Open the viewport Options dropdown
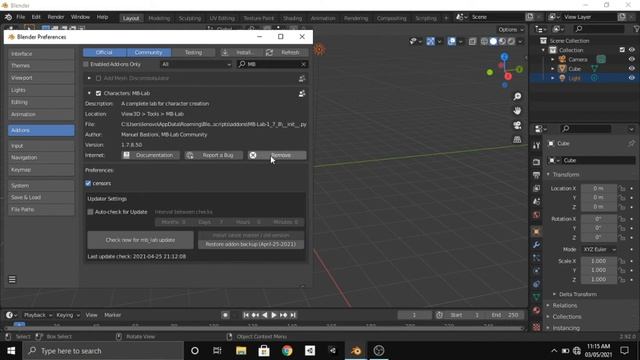The width and height of the screenshot is (640, 360). click(x=511, y=29)
